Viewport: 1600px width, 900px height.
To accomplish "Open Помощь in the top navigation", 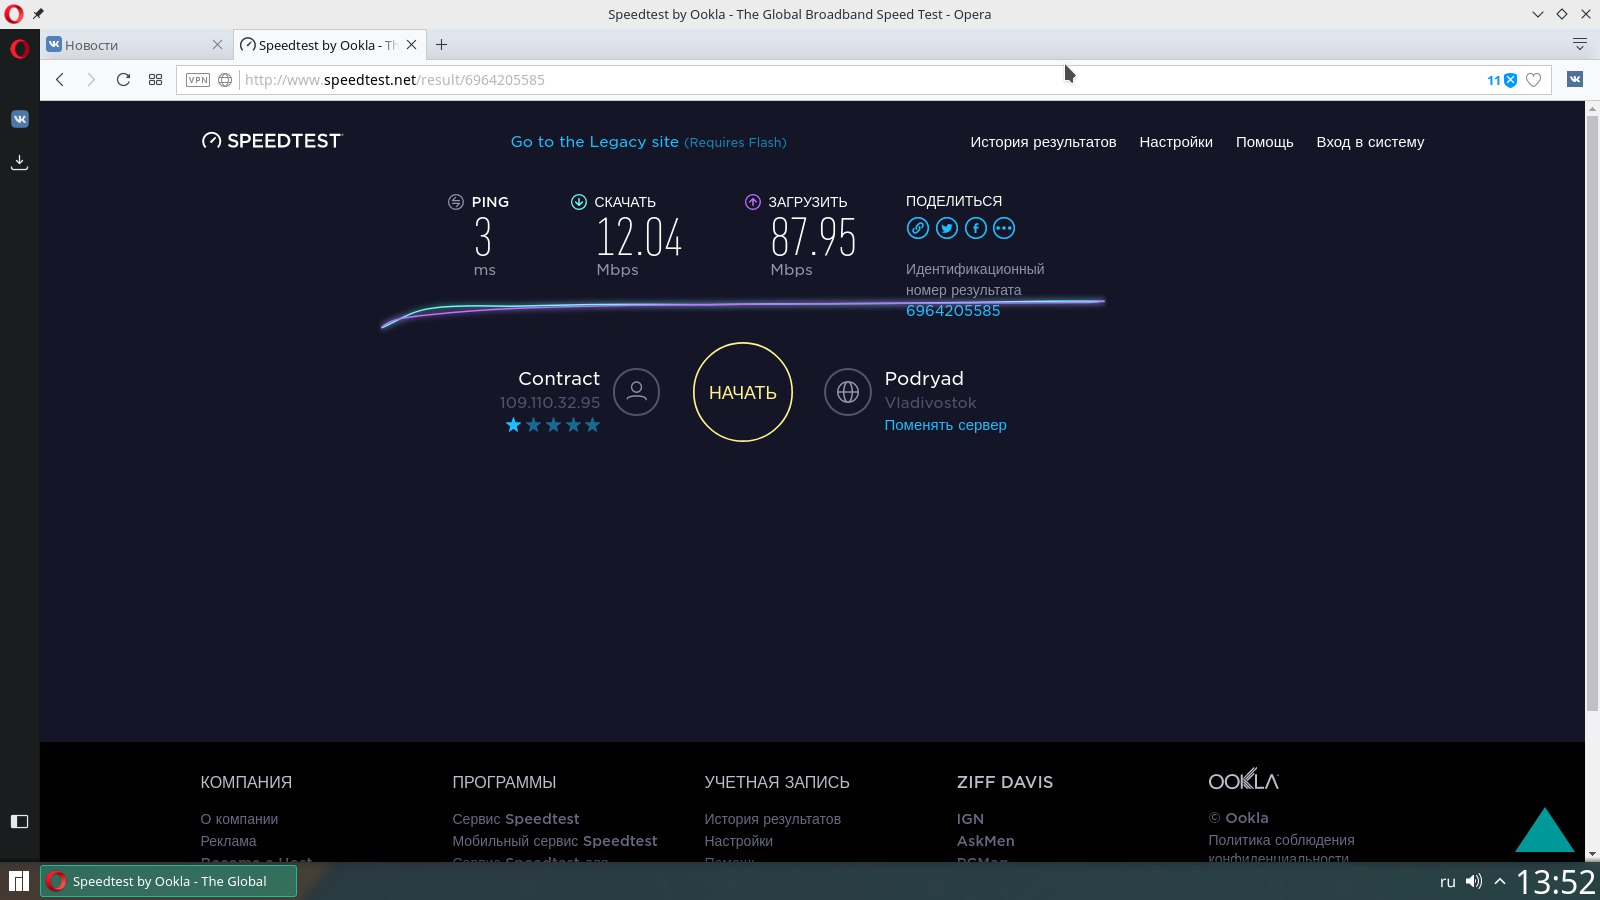I will pos(1264,142).
